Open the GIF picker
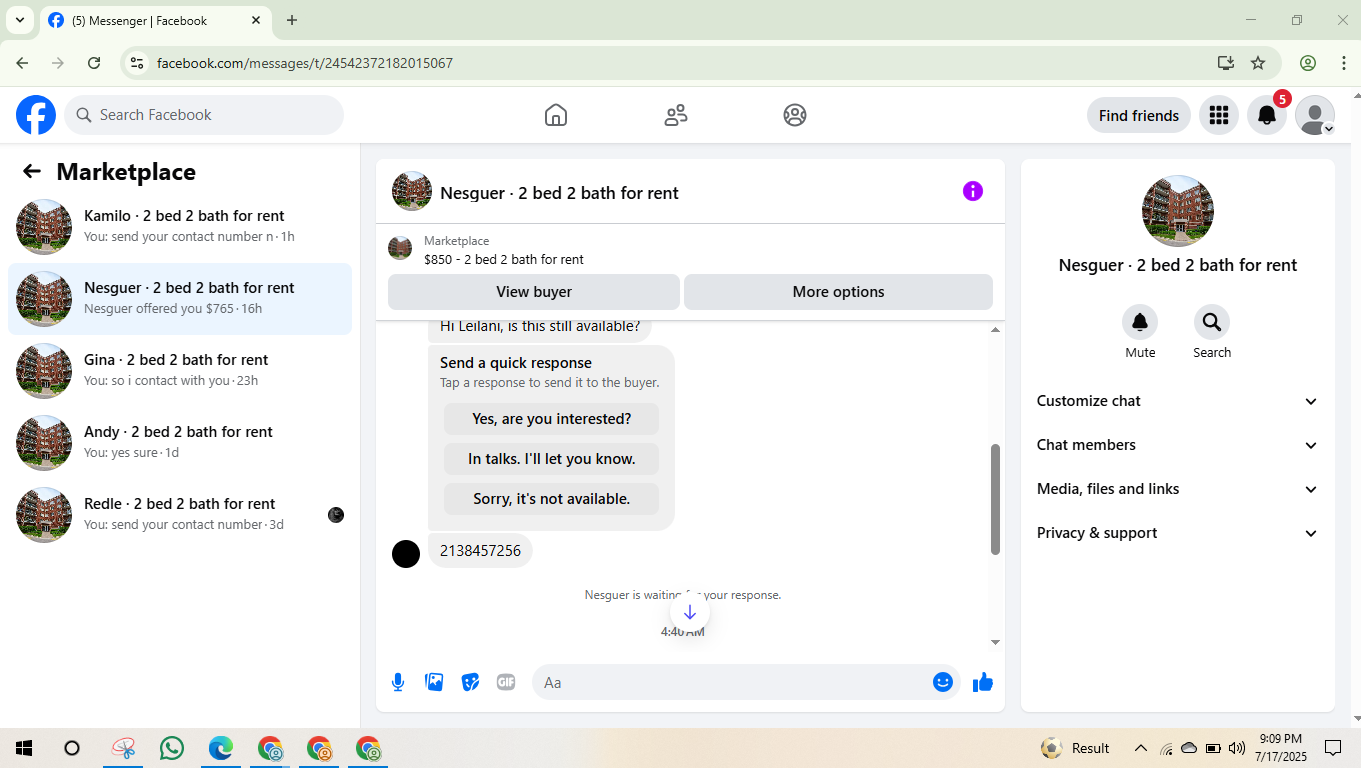 click(506, 682)
